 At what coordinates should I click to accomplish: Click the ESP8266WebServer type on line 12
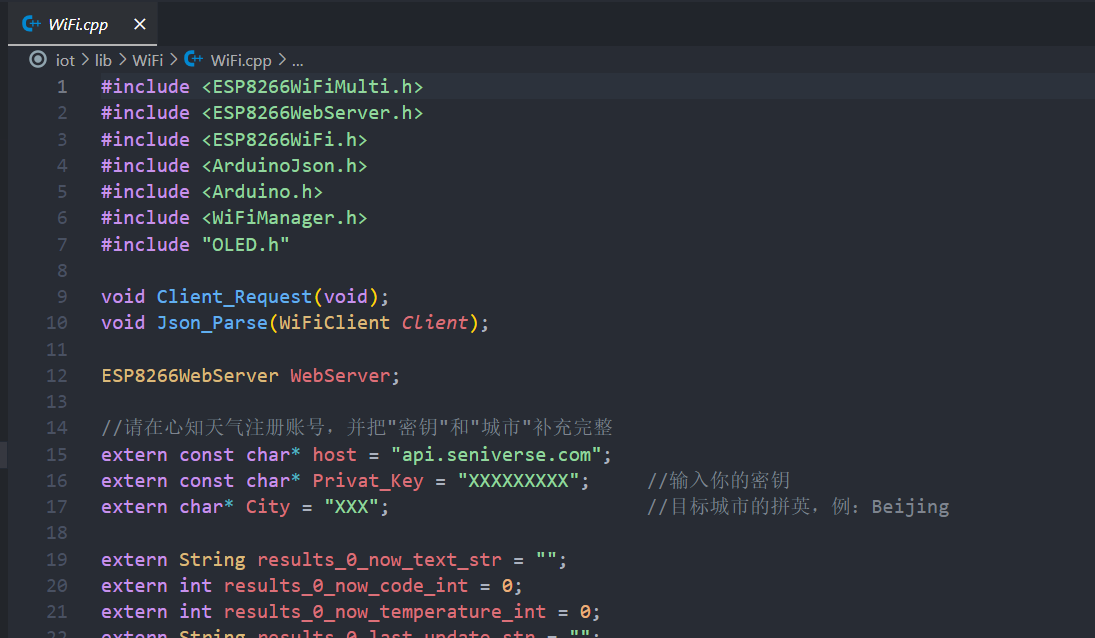[190, 376]
